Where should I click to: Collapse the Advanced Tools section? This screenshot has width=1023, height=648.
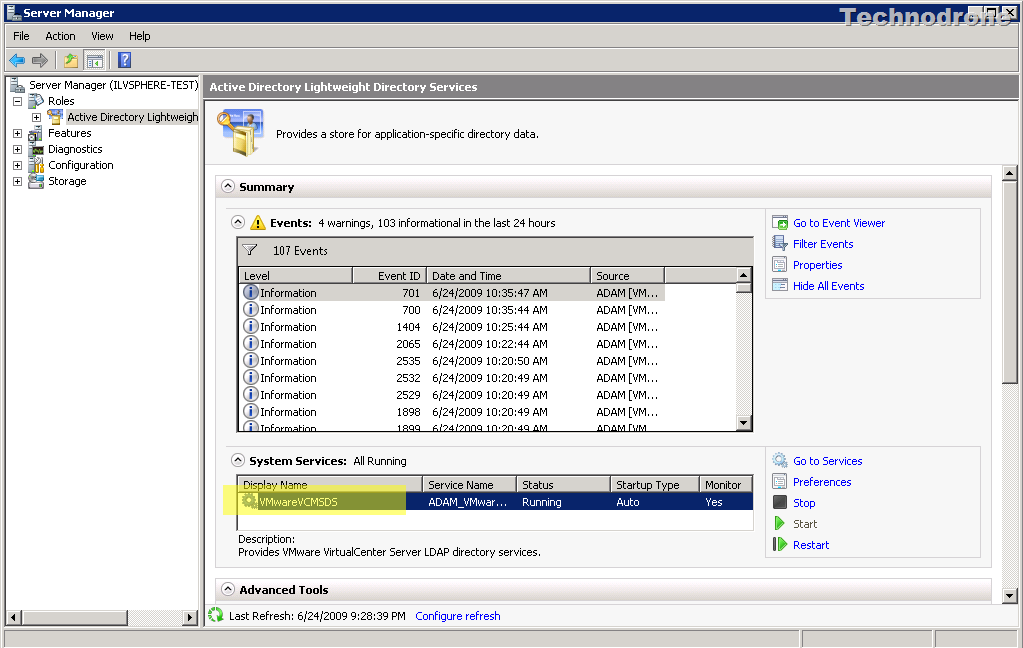tap(228, 589)
